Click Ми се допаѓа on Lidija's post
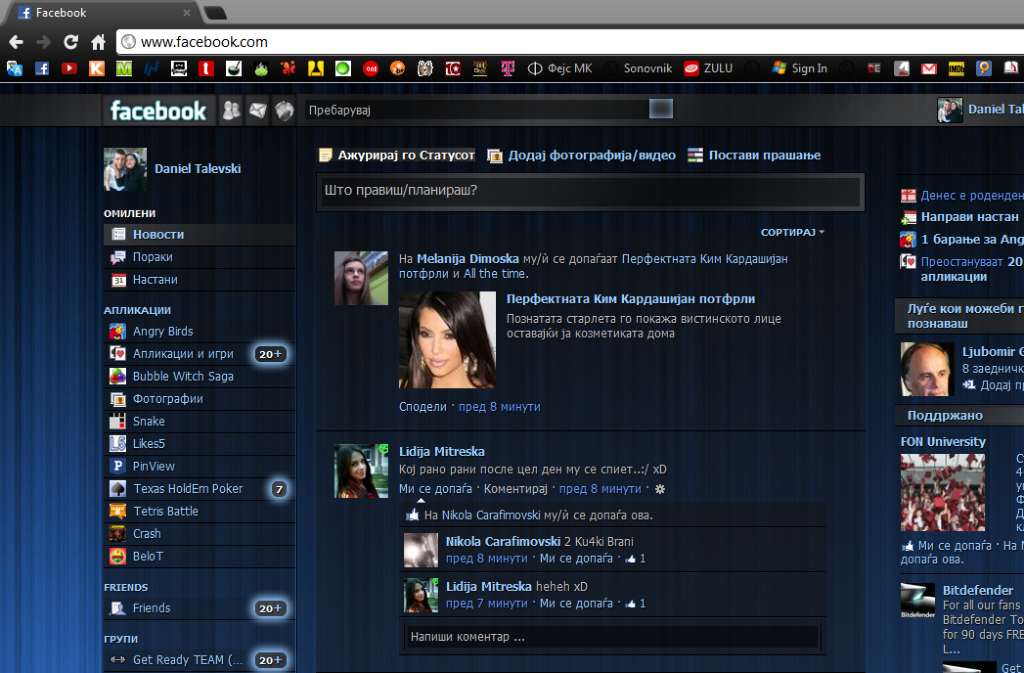This screenshot has height=673, width=1024. [435, 489]
